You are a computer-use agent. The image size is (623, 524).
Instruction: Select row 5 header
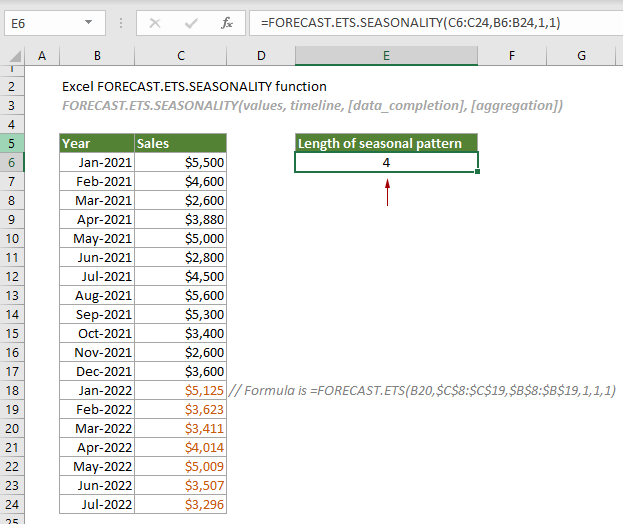pyautogui.click(x=12, y=143)
